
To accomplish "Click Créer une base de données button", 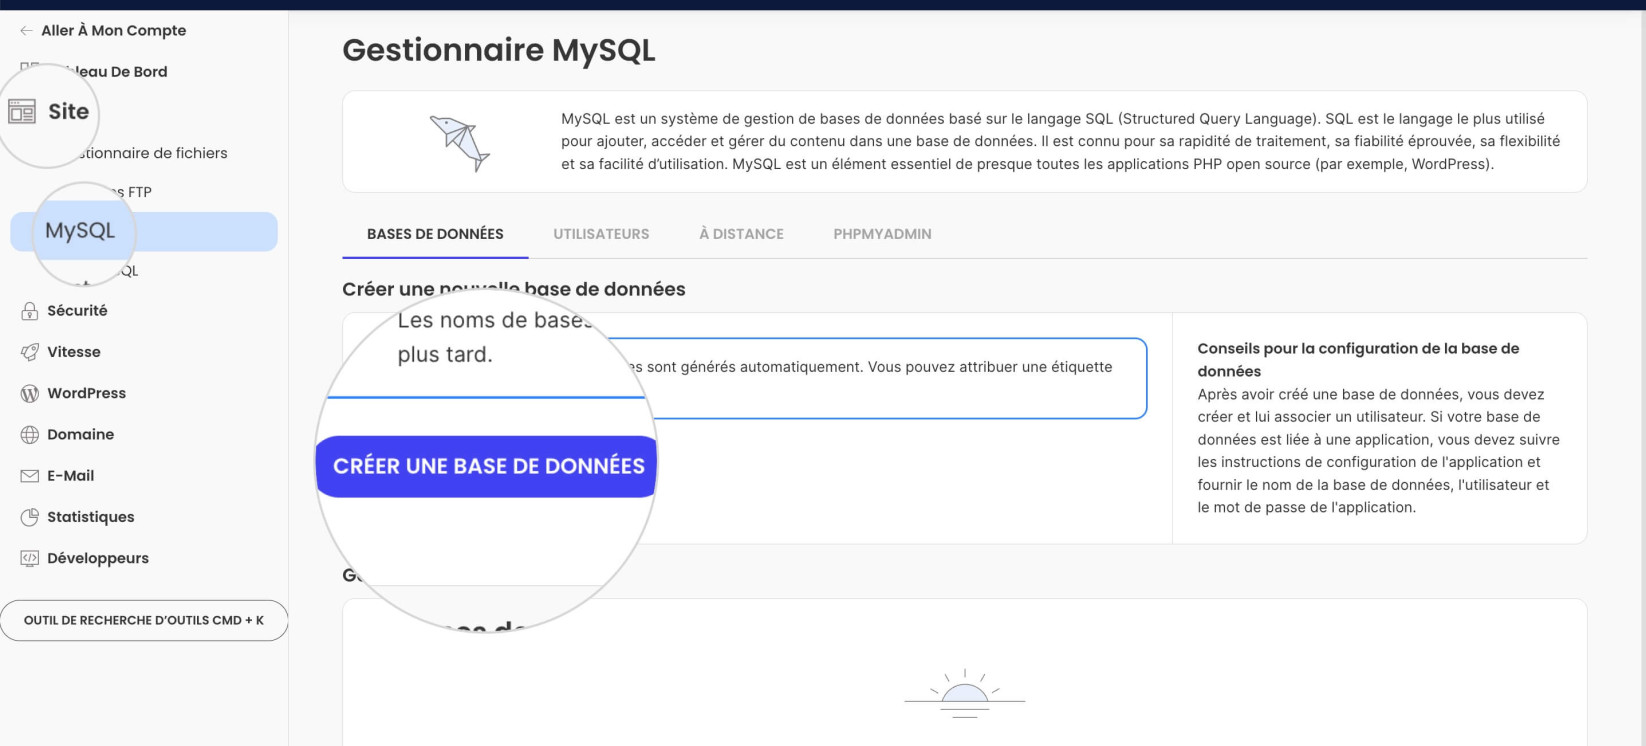I will (x=487, y=466).
